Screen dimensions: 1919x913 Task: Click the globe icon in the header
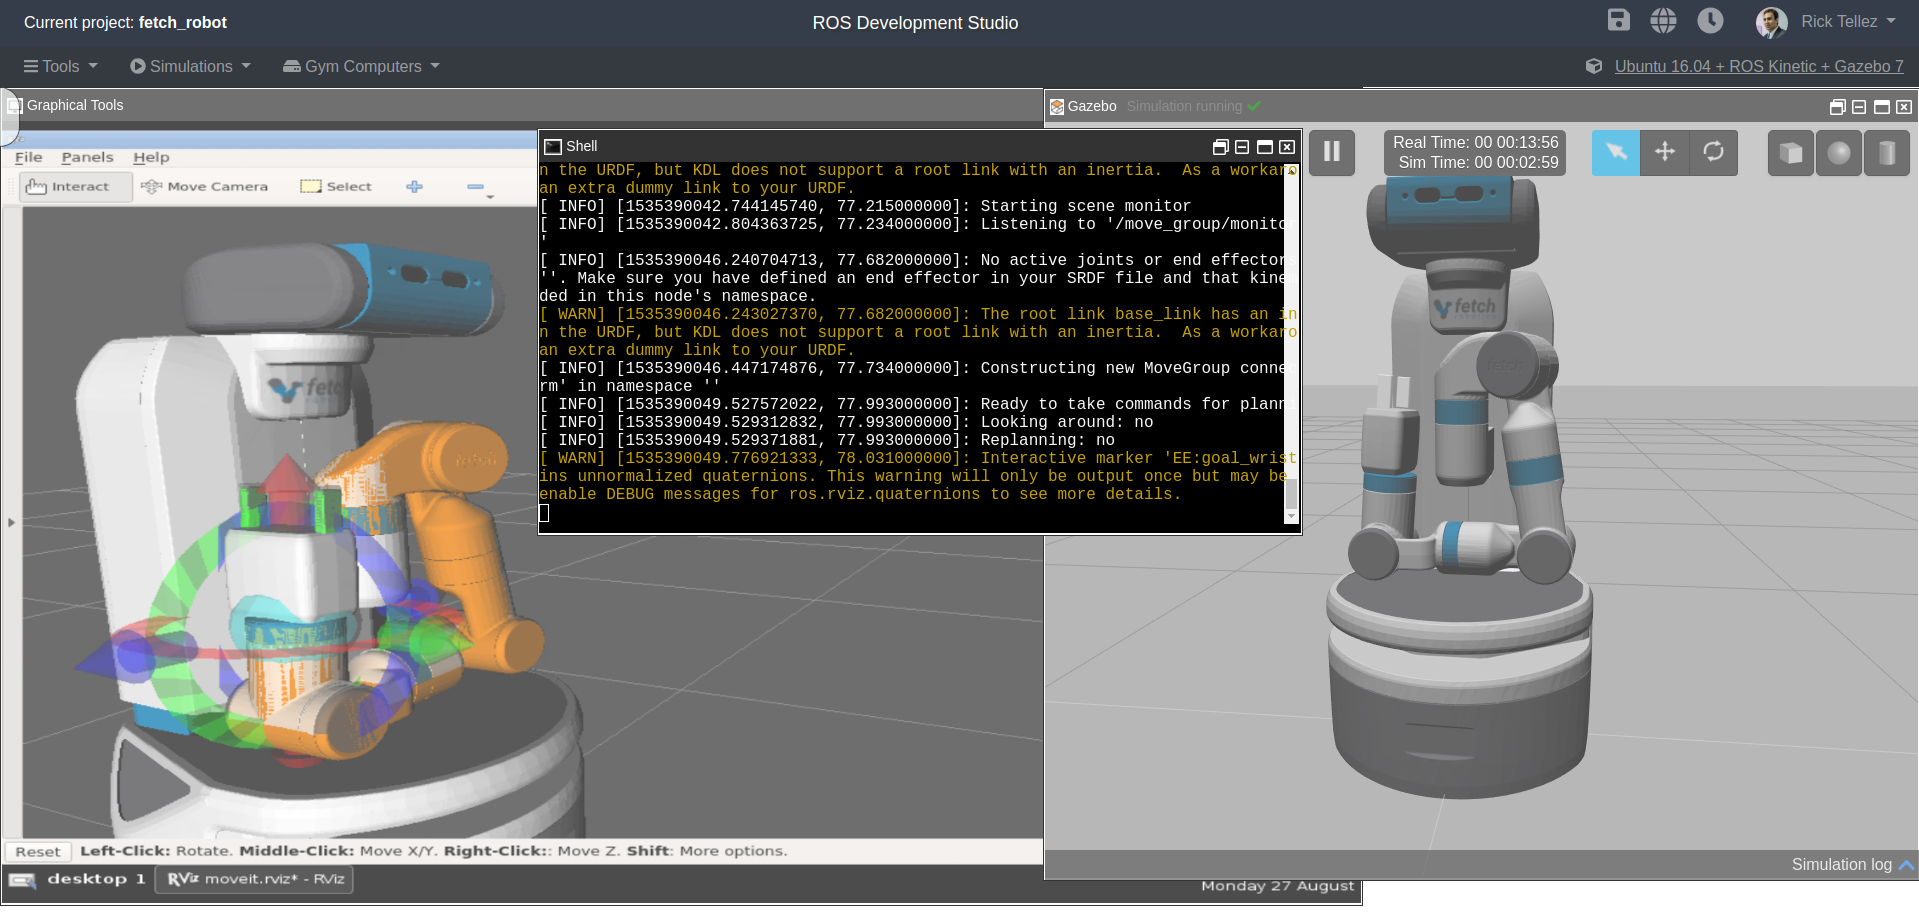coord(1663,20)
